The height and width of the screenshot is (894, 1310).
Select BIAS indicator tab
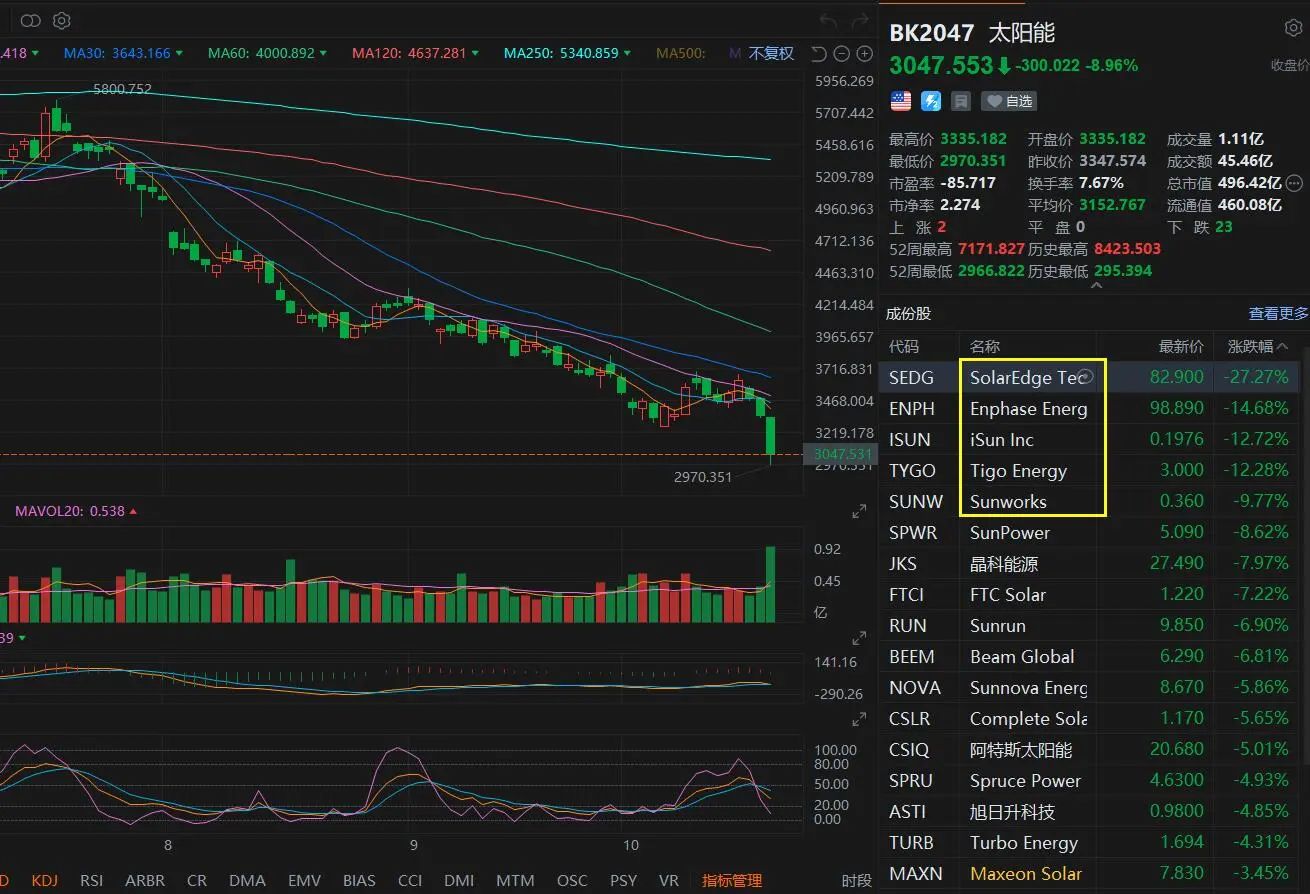coord(359,881)
